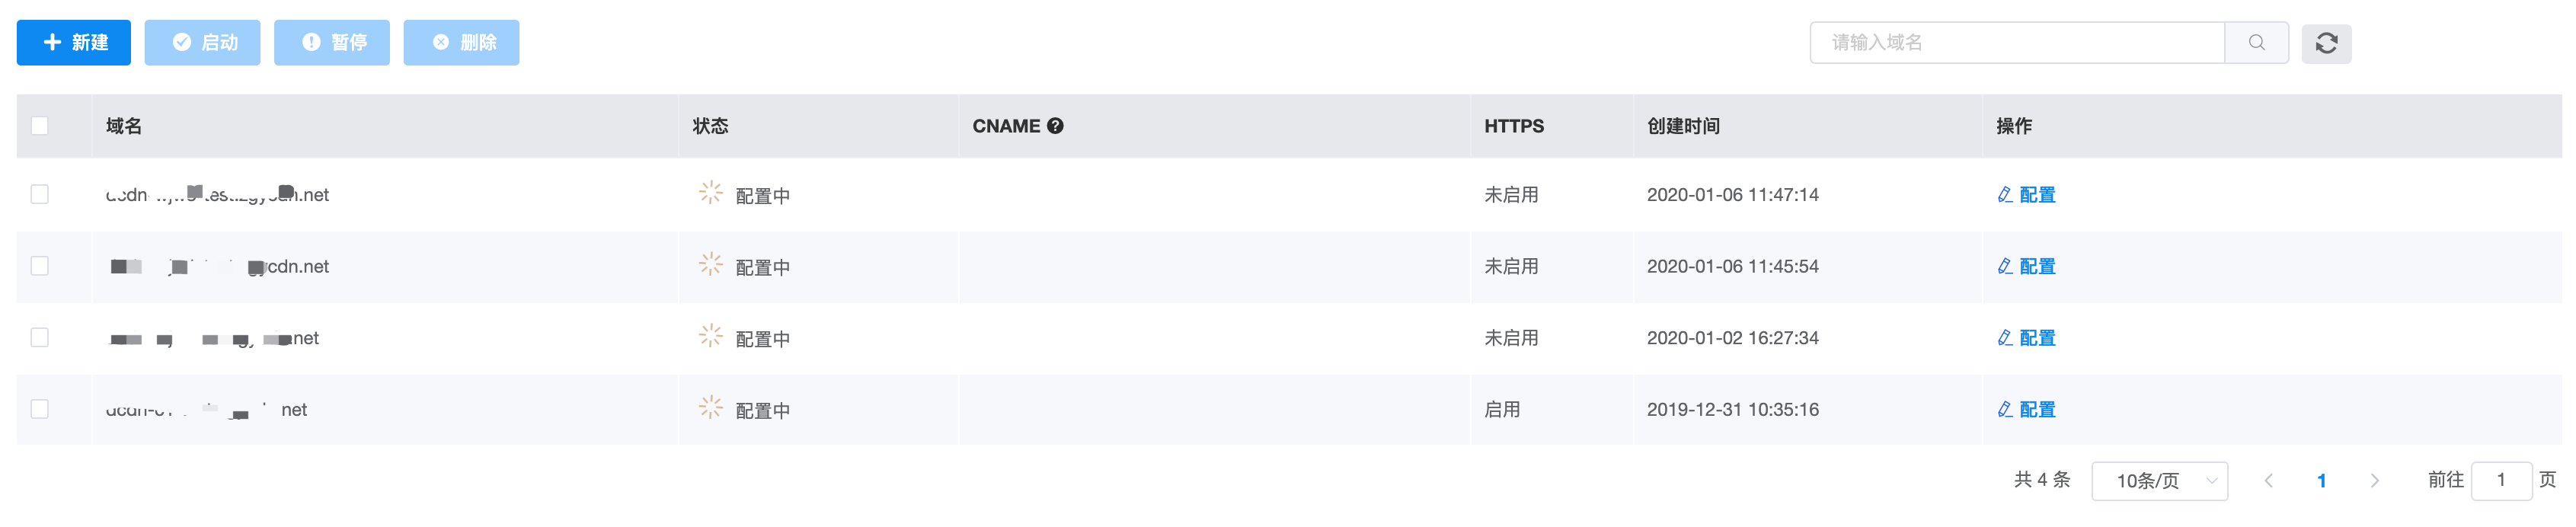Click page number 1 in pagination

click(2321, 481)
